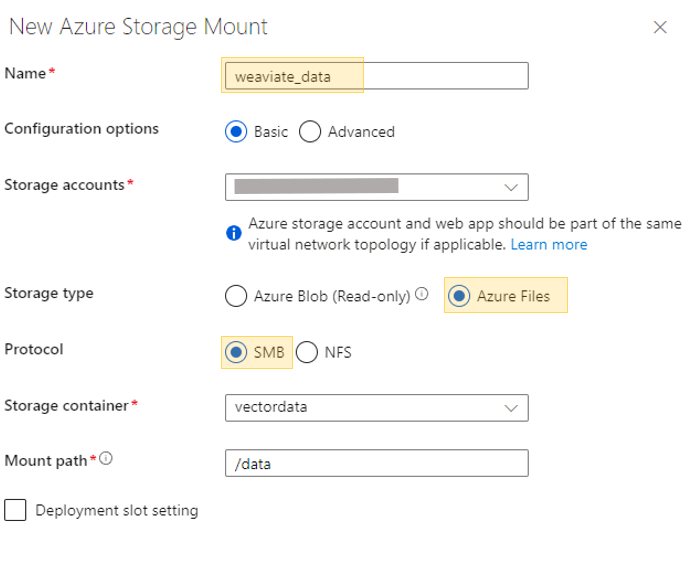Click the Protocol label text
Viewport: 692px width, 568px height.
[x=34, y=349]
